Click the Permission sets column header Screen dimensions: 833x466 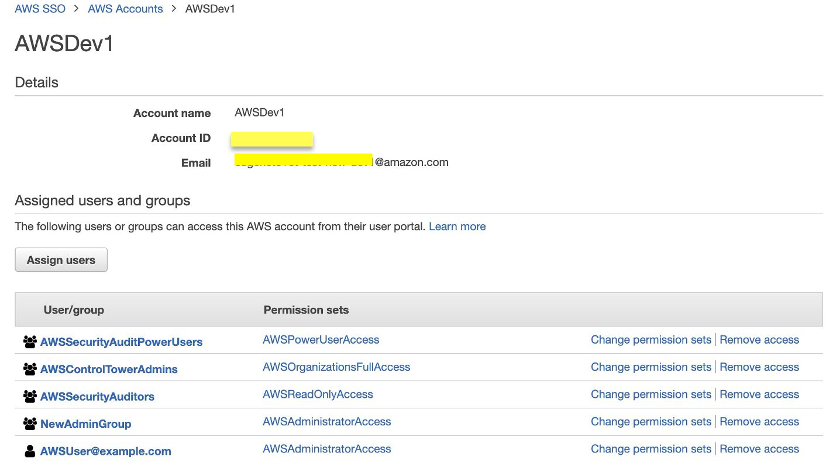pos(306,310)
